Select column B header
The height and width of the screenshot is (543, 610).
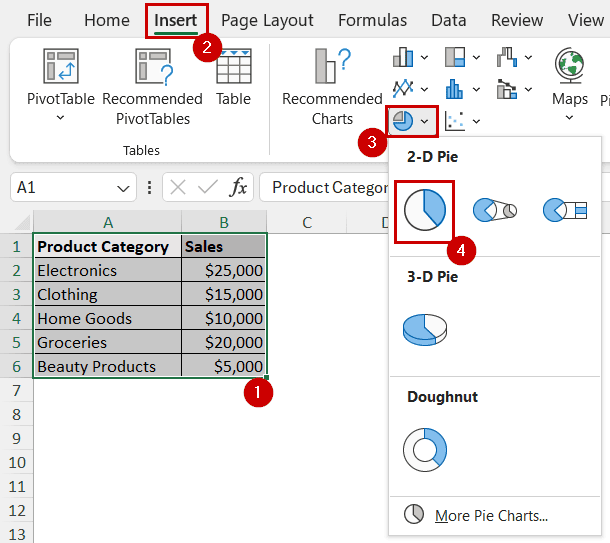pyautogui.click(x=224, y=222)
